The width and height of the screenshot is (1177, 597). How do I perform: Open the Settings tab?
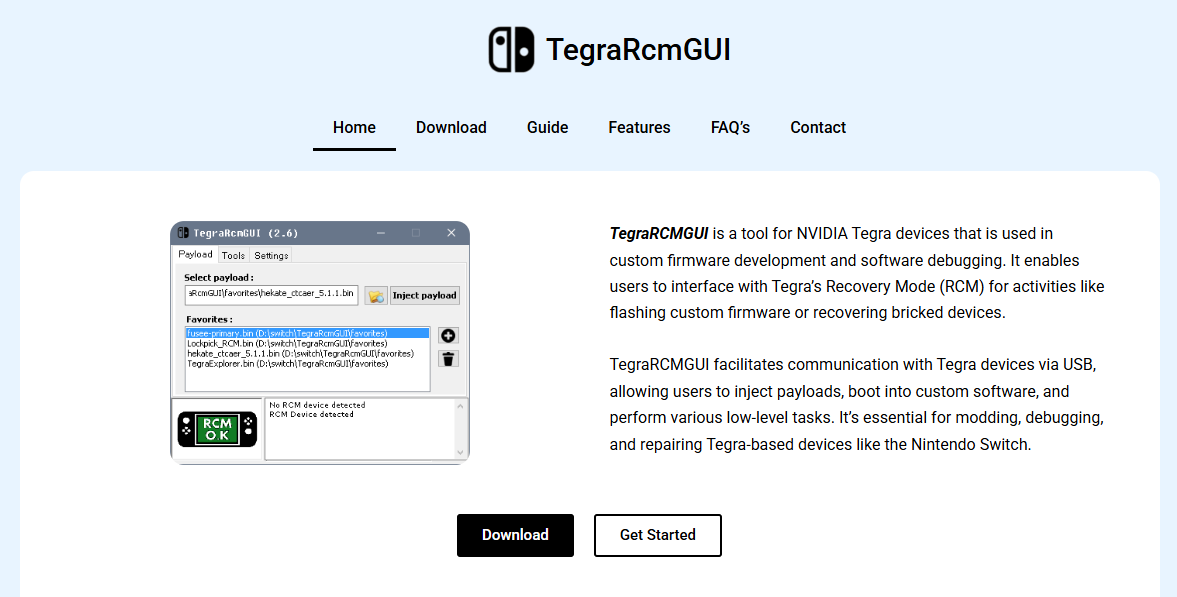pyautogui.click(x=271, y=255)
